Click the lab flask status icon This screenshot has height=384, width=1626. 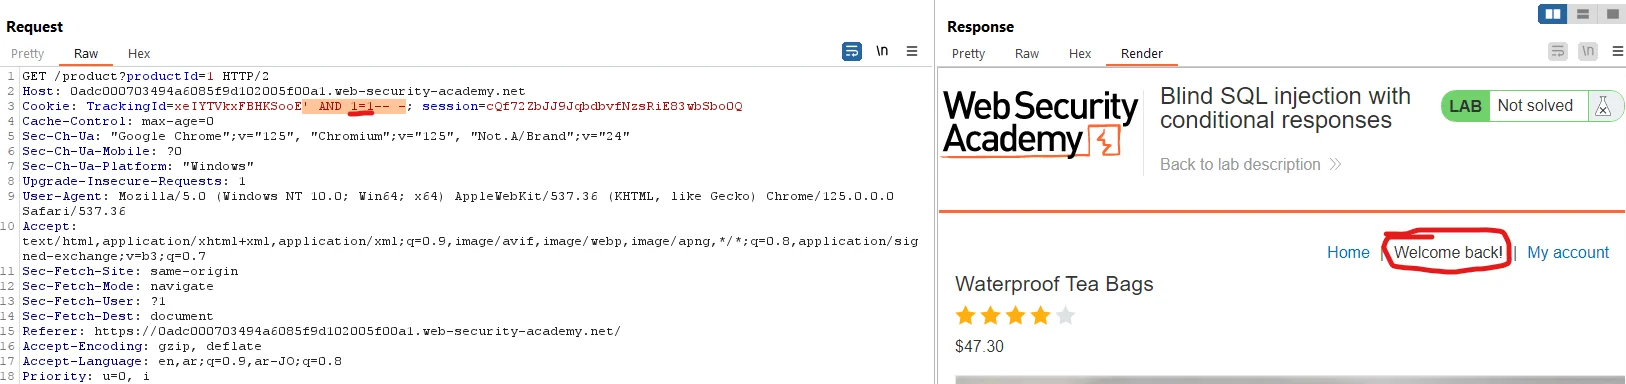pos(1603,106)
